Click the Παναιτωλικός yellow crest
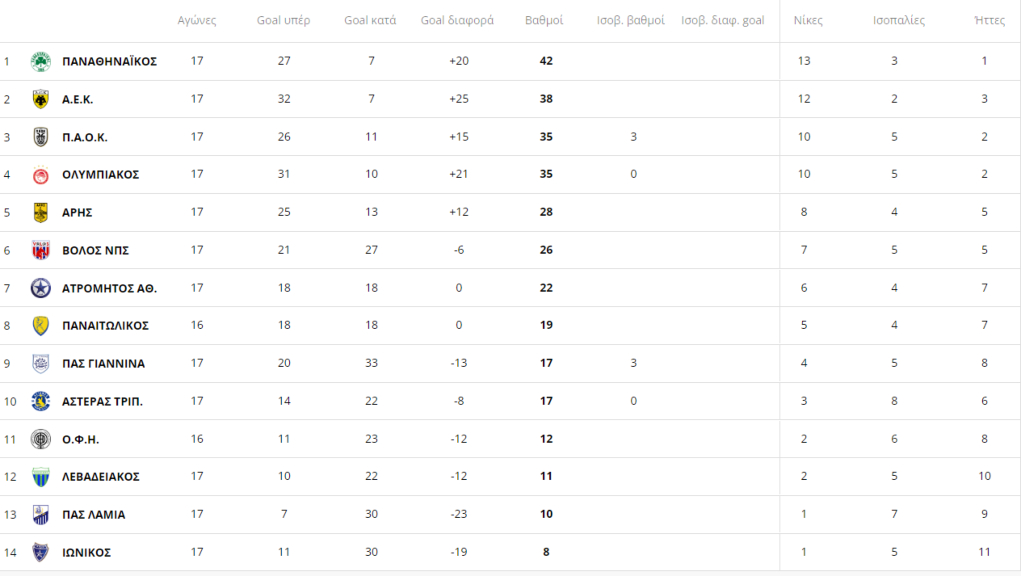 click(40, 326)
